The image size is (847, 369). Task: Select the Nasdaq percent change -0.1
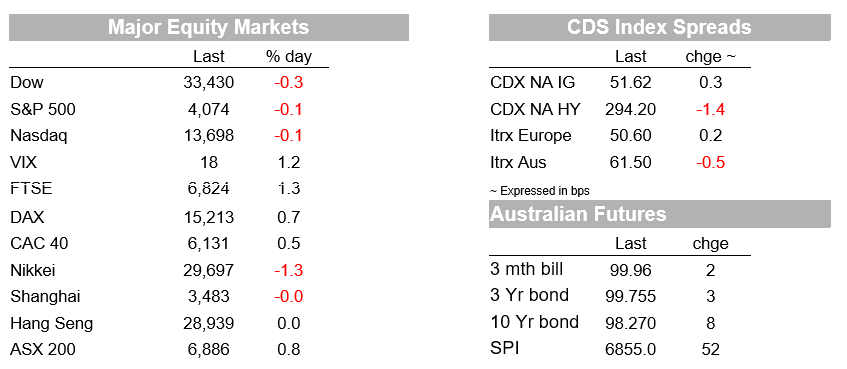point(287,136)
